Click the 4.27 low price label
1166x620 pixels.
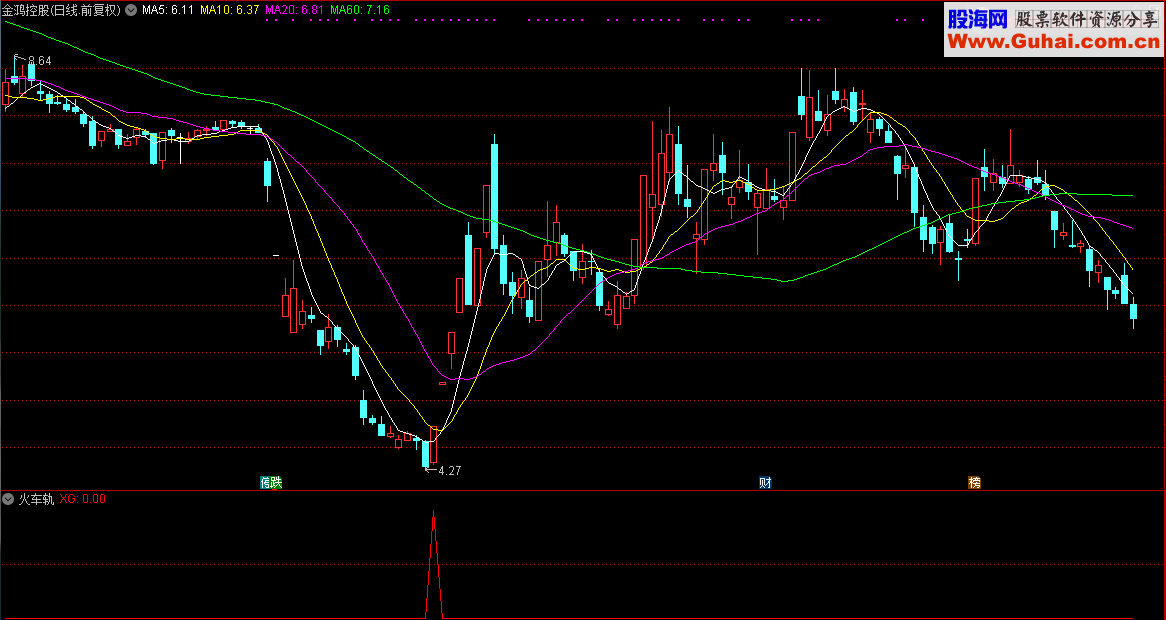click(x=450, y=471)
